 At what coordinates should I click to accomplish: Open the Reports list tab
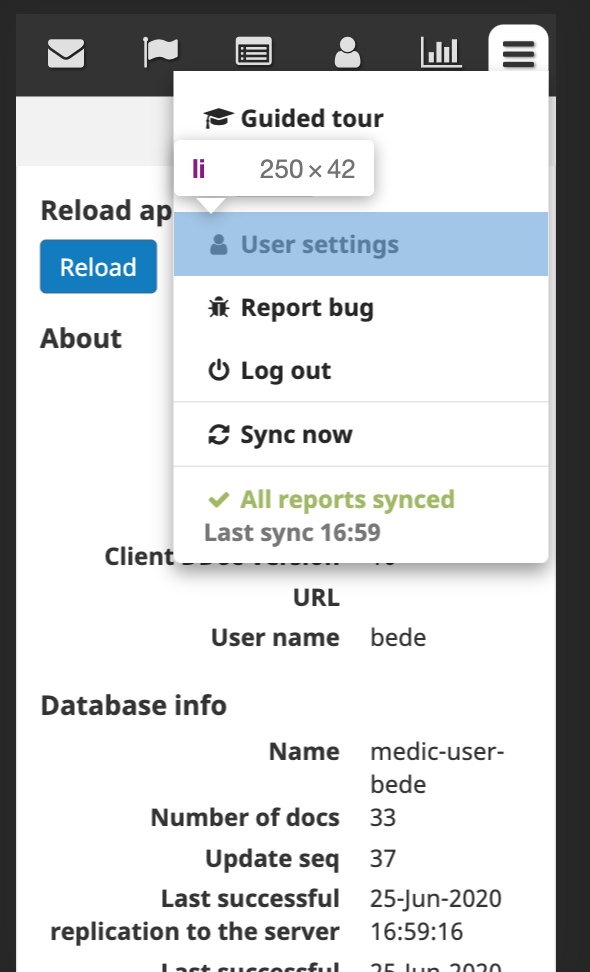click(254, 52)
